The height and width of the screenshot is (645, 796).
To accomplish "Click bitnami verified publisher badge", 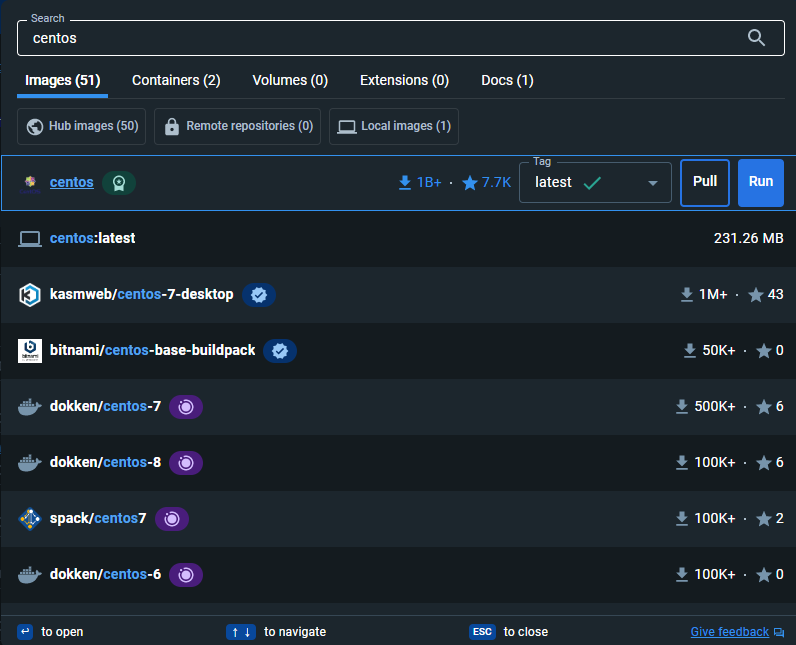I will (280, 351).
